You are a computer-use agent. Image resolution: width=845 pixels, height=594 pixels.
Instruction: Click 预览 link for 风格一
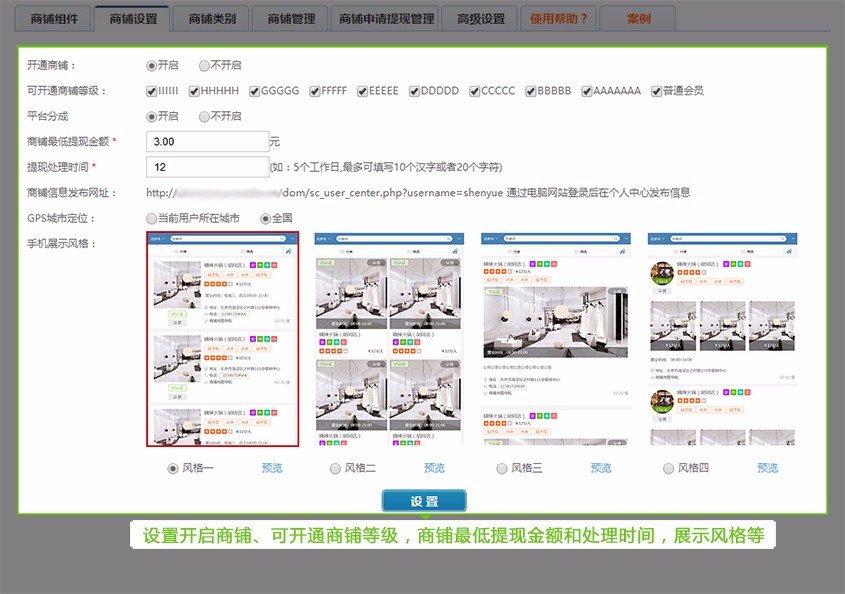272,468
